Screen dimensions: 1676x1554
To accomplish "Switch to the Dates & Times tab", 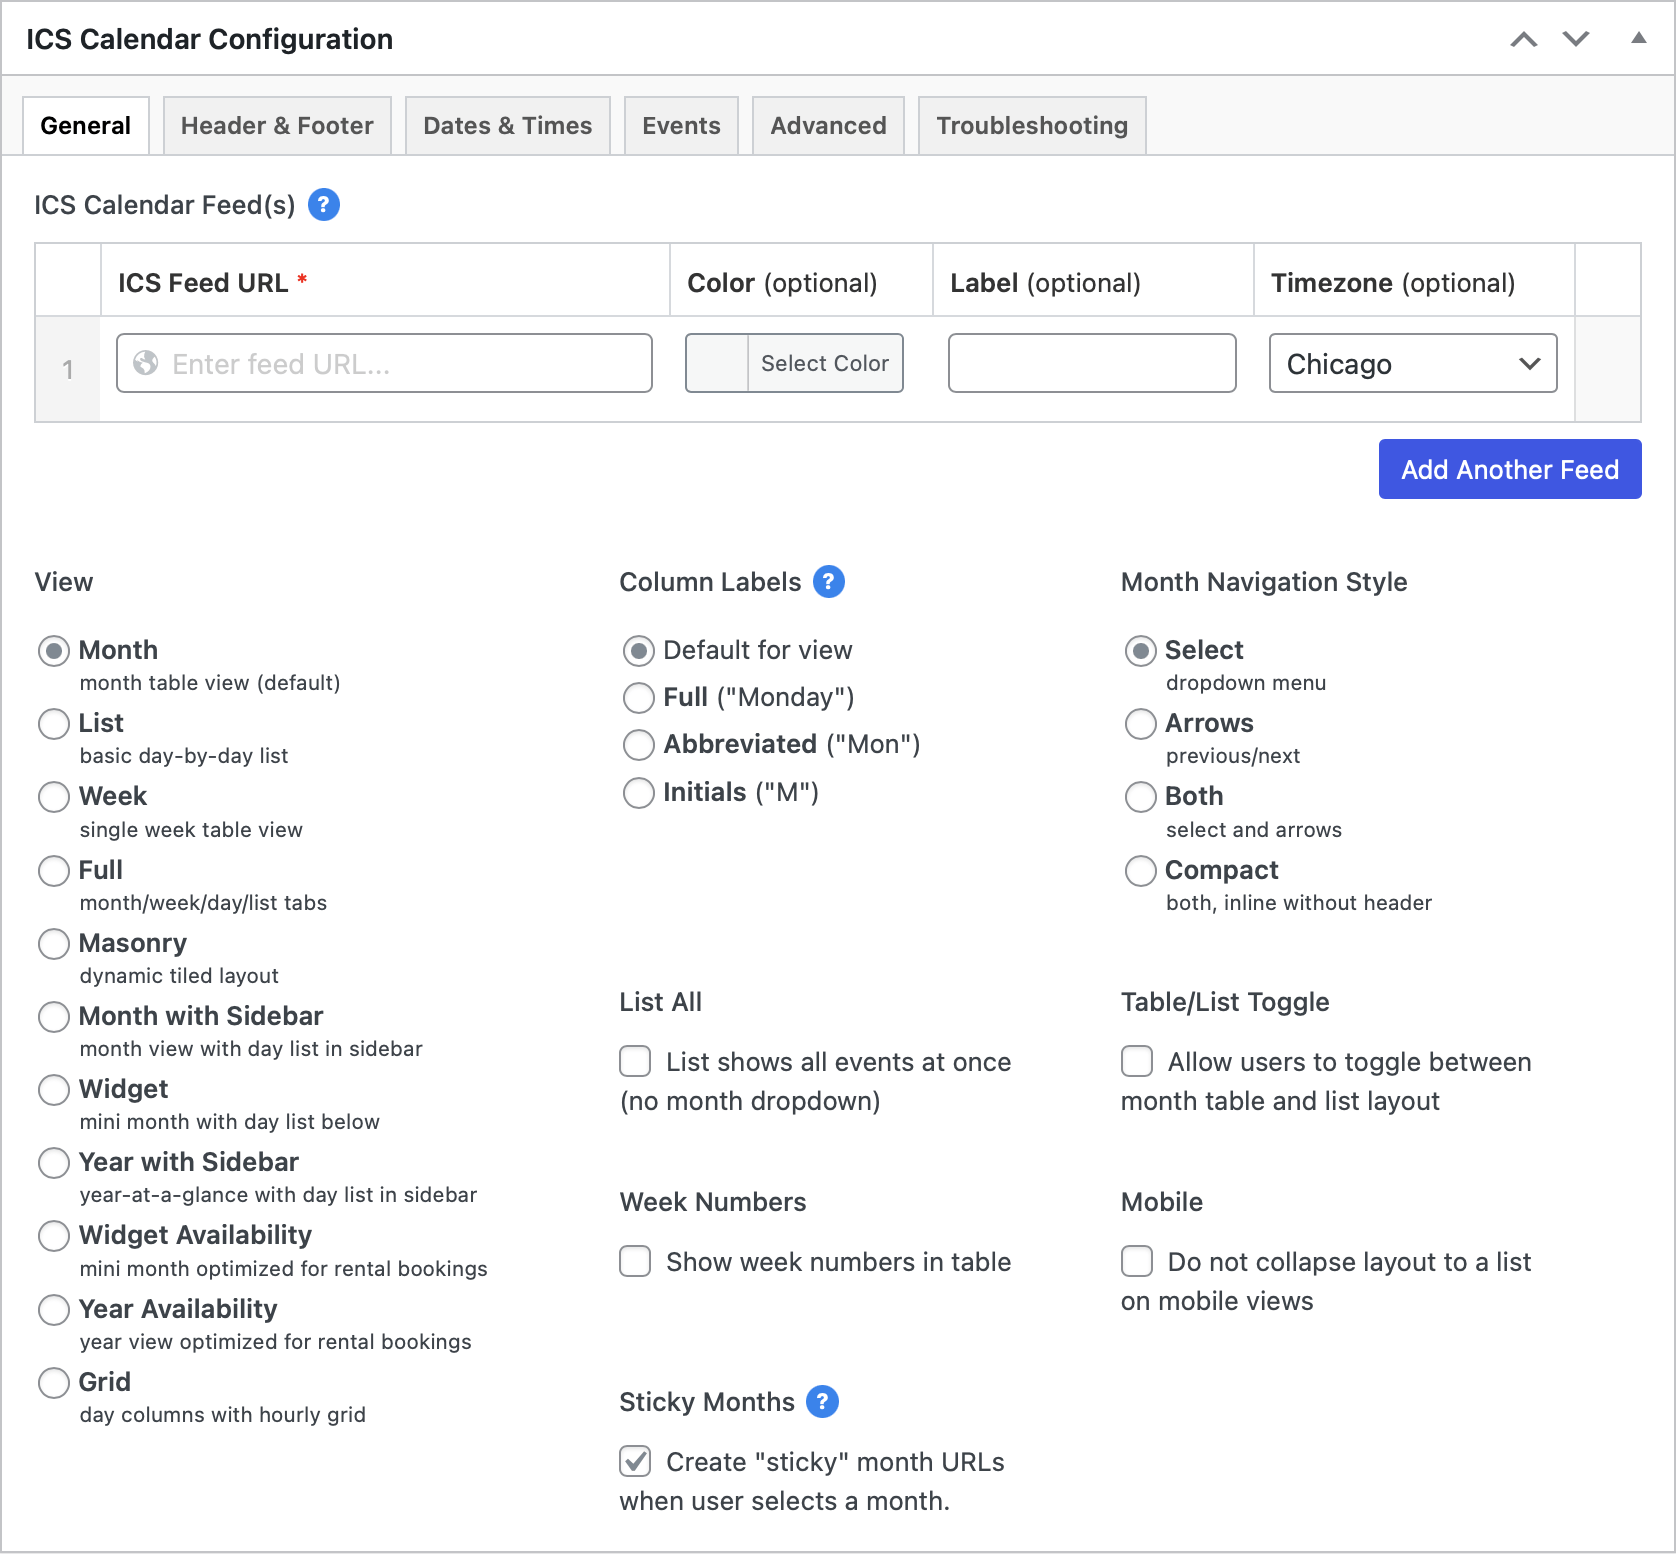I will (x=507, y=126).
